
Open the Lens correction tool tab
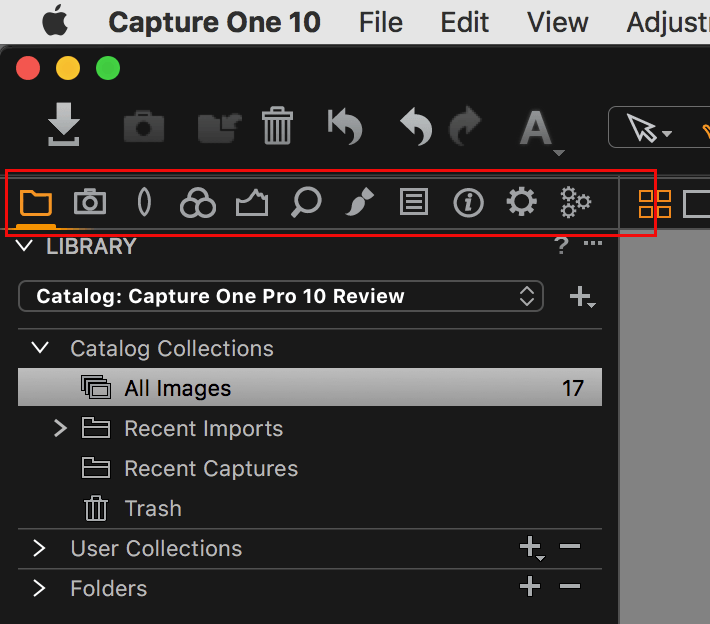click(x=144, y=202)
